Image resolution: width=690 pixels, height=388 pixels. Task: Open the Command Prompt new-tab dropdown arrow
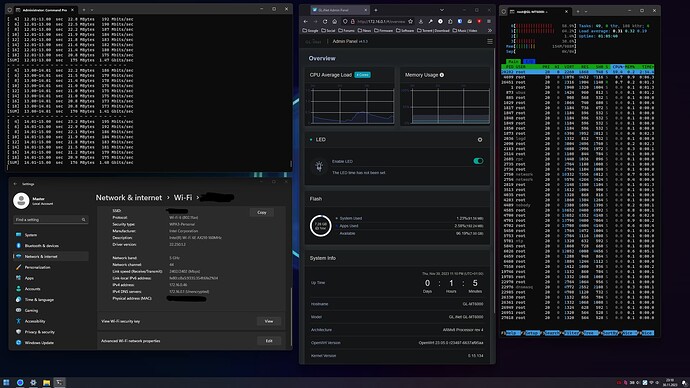[92, 10]
